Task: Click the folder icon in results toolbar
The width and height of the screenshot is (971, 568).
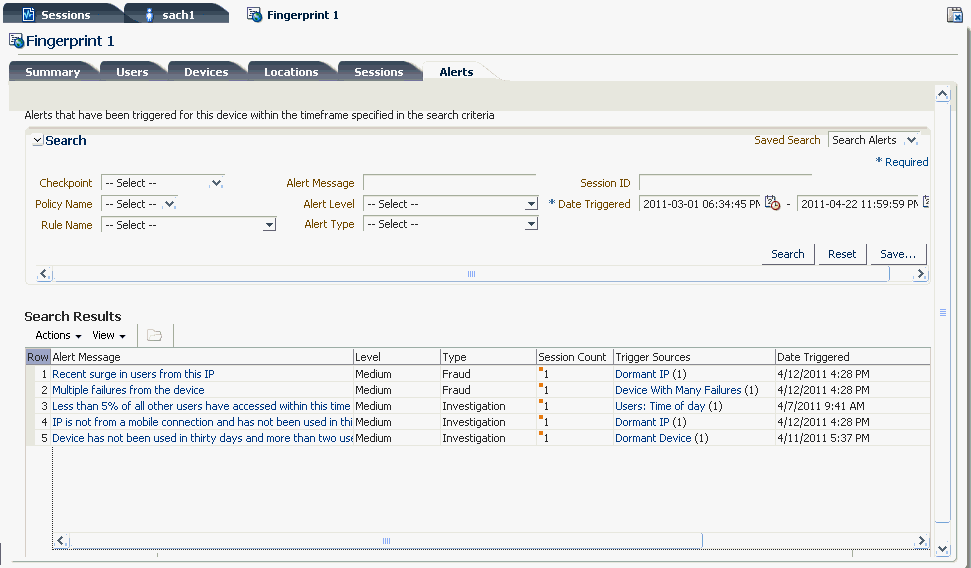Action: coord(154,335)
